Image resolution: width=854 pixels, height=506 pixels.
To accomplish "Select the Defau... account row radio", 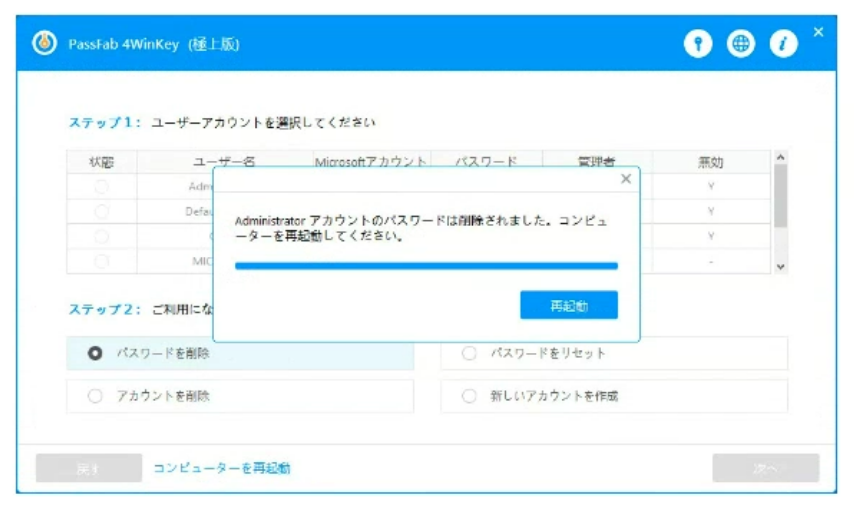I will point(101,211).
